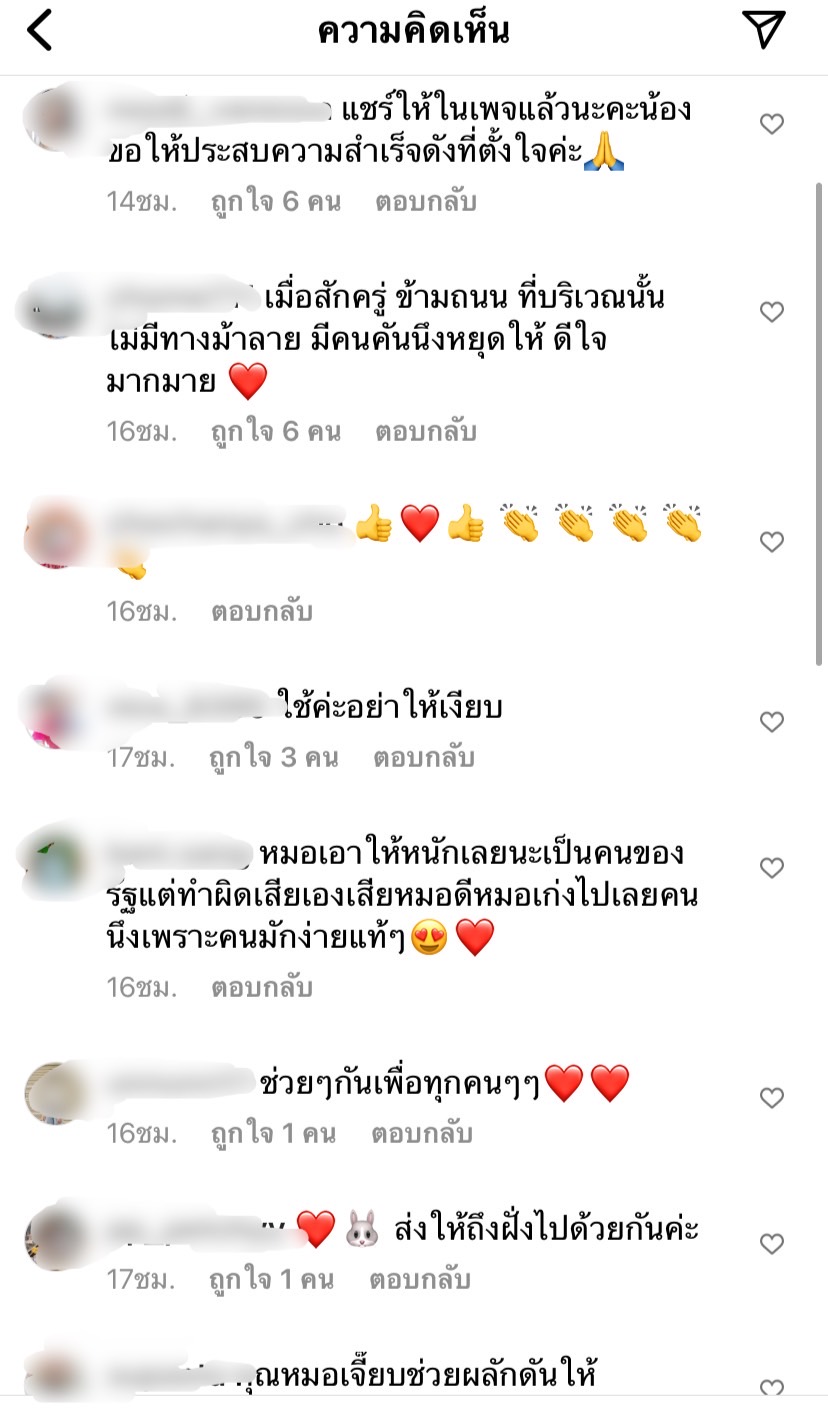Image resolution: width=828 pixels, height=1410 pixels.
Task: Like the zebra crossing comment
Action: click(772, 312)
